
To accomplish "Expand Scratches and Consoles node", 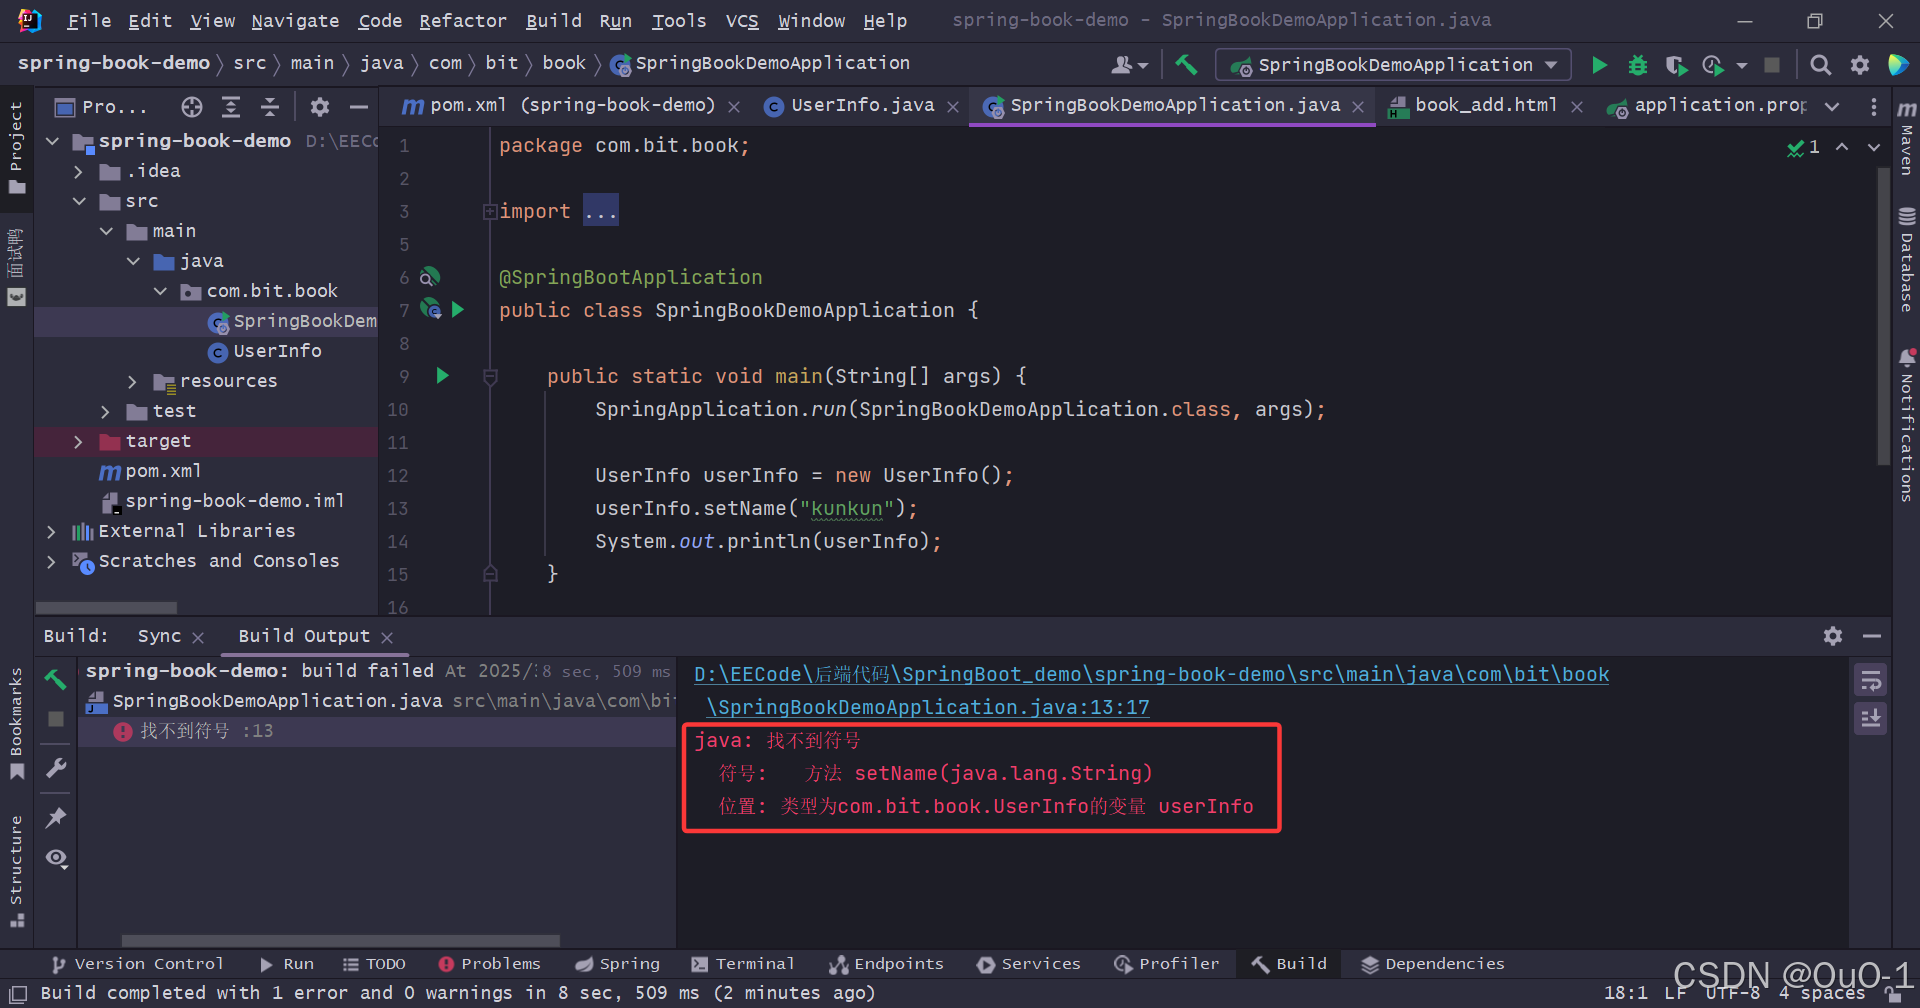I will tap(52, 562).
